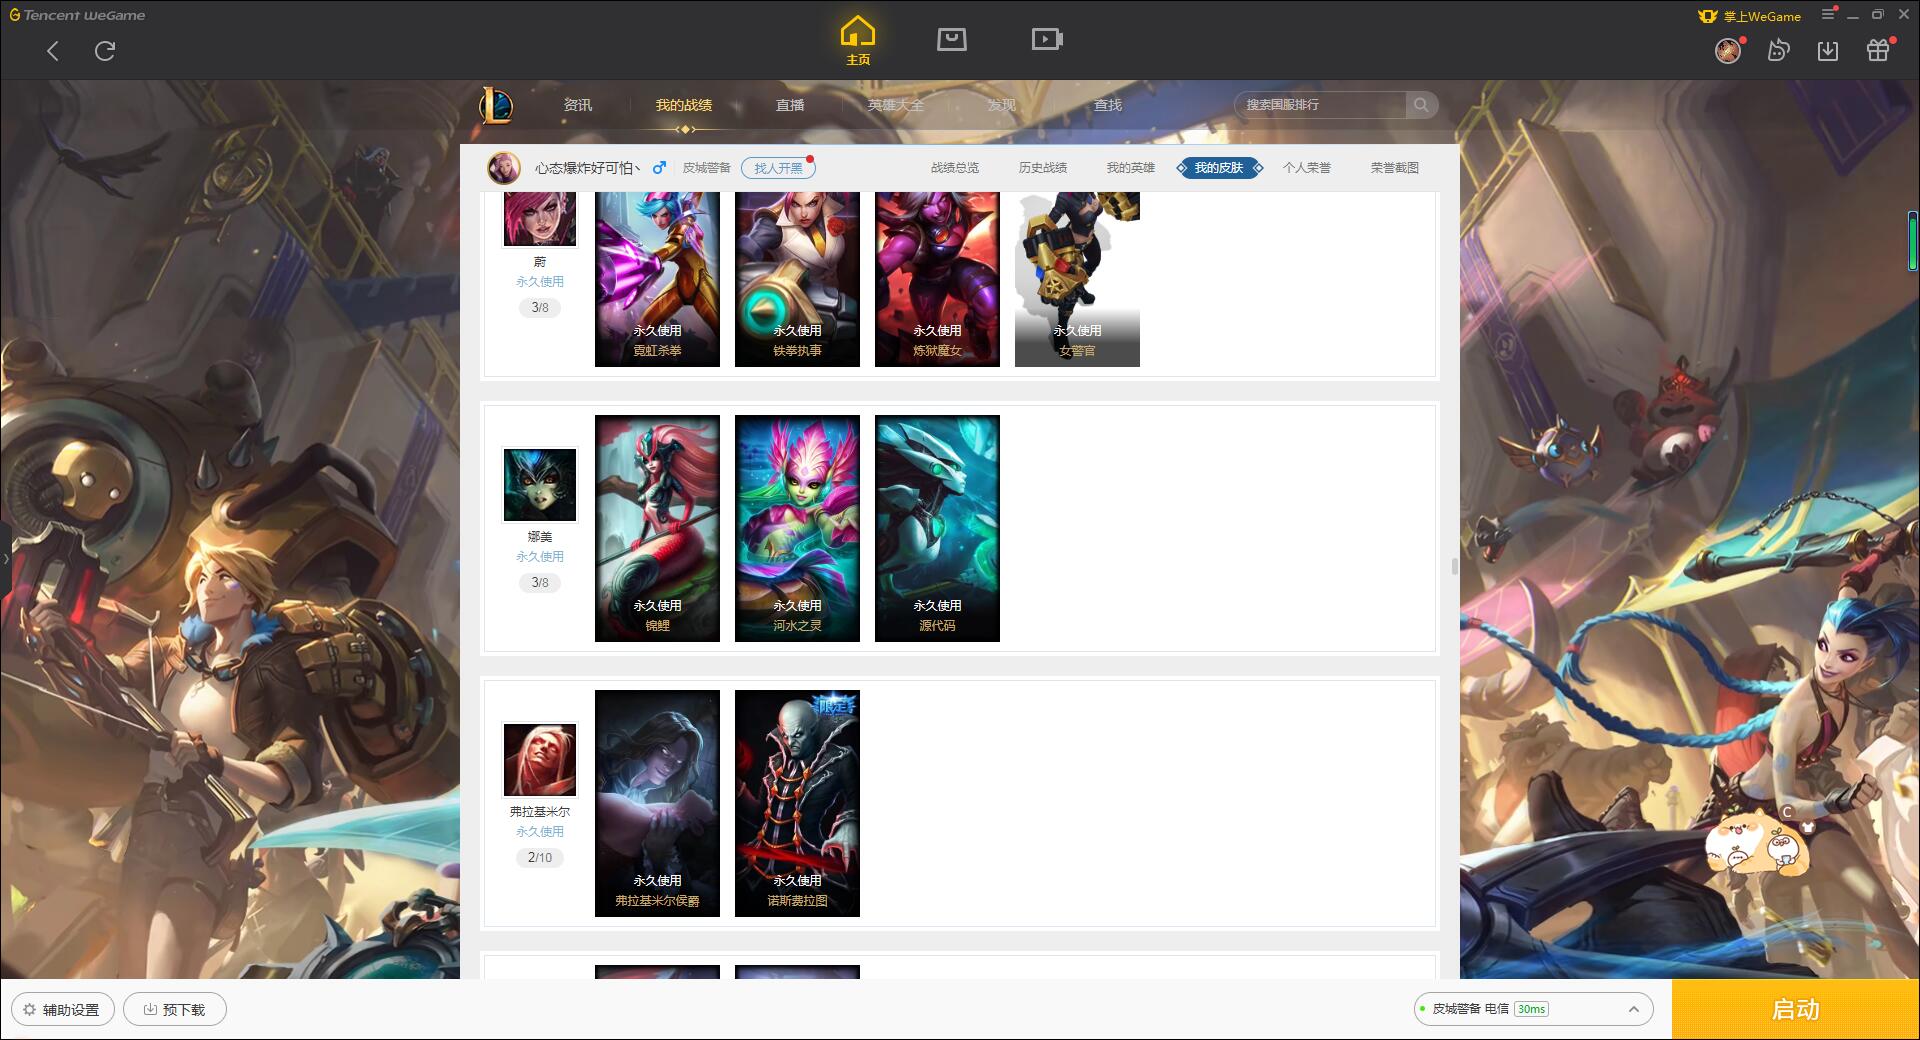
Task: Click the page scrollbar thumb on right edge
Action: pos(1912,241)
